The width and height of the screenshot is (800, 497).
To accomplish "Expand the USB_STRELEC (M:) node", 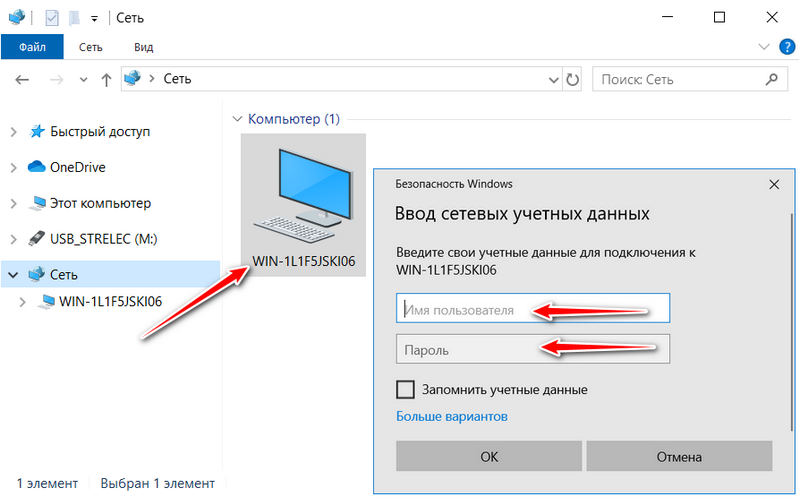I will coord(14,239).
